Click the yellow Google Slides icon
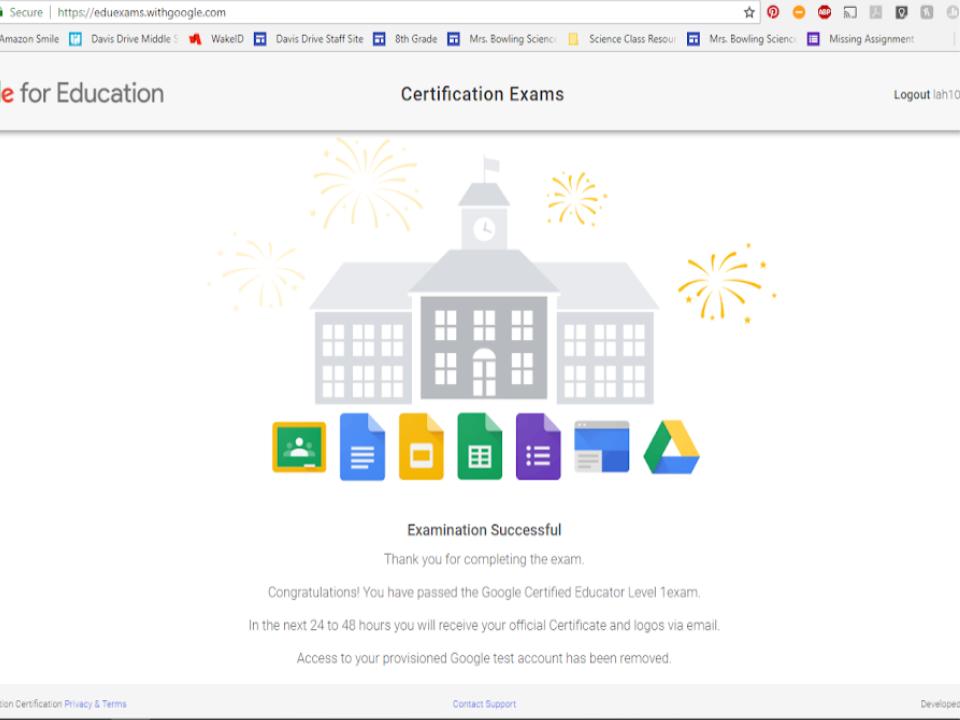This screenshot has height=720, width=960. point(421,447)
